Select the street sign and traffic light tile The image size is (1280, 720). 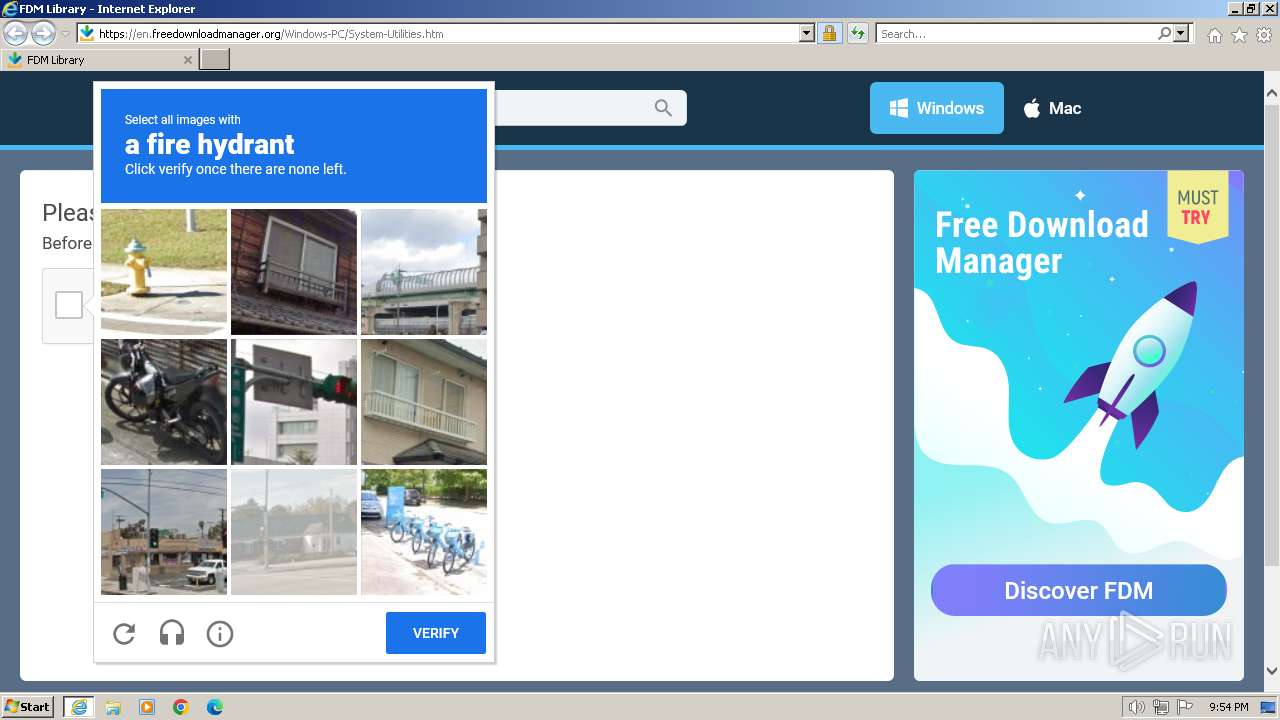pyautogui.click(x=294, y=402)
